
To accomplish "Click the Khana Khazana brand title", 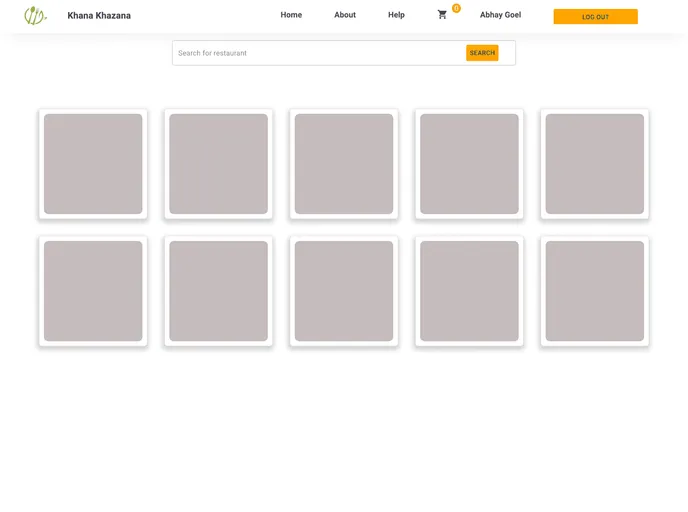I will tap(99, 16).
